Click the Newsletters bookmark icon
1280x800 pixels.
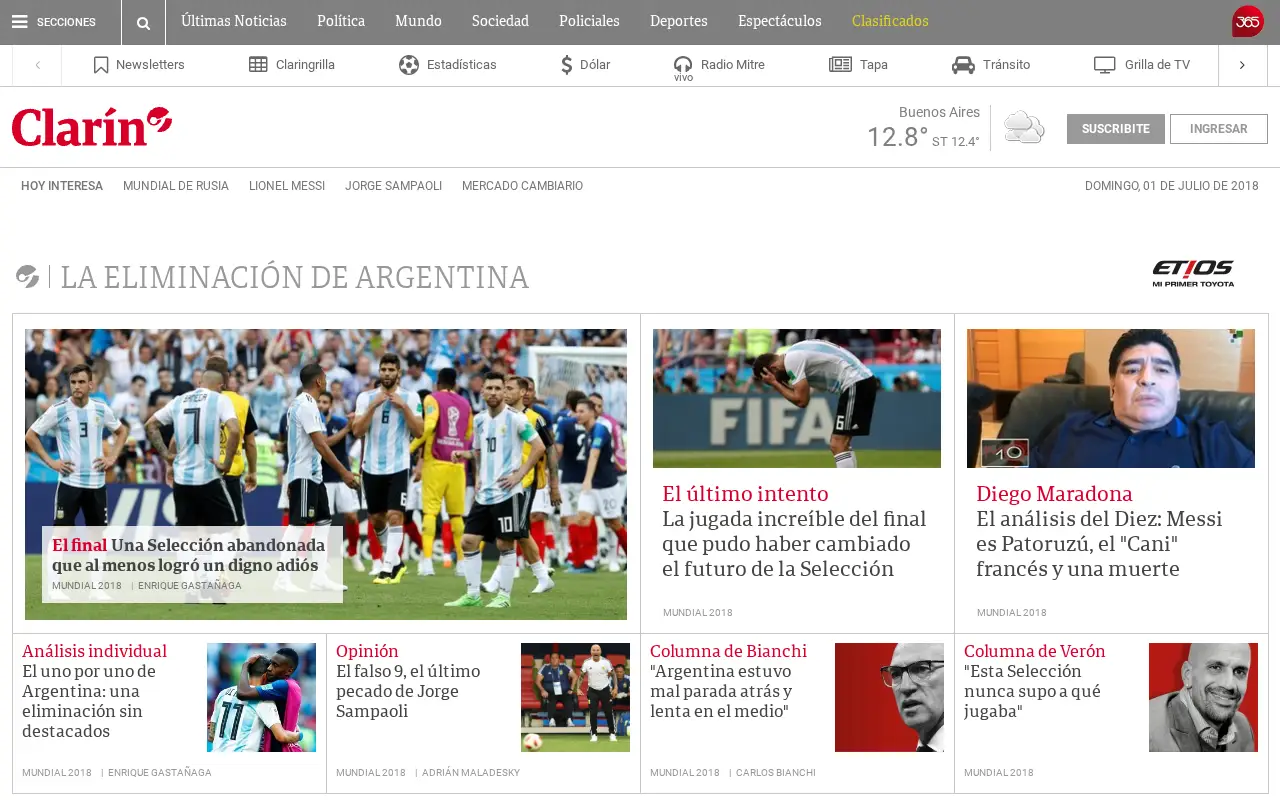(101, 65)
